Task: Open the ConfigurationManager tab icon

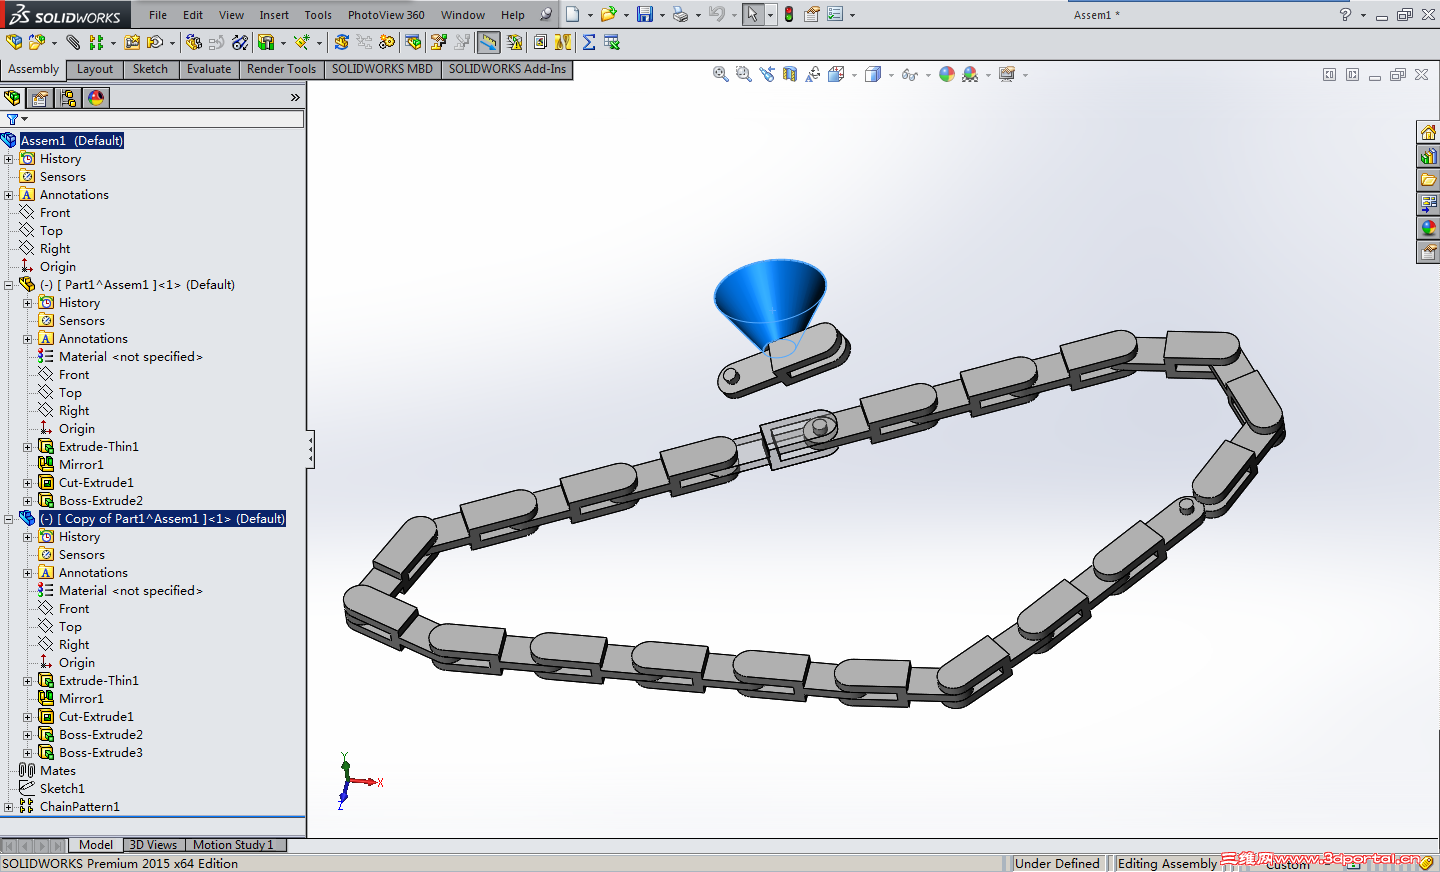Action: pos(68,97)
